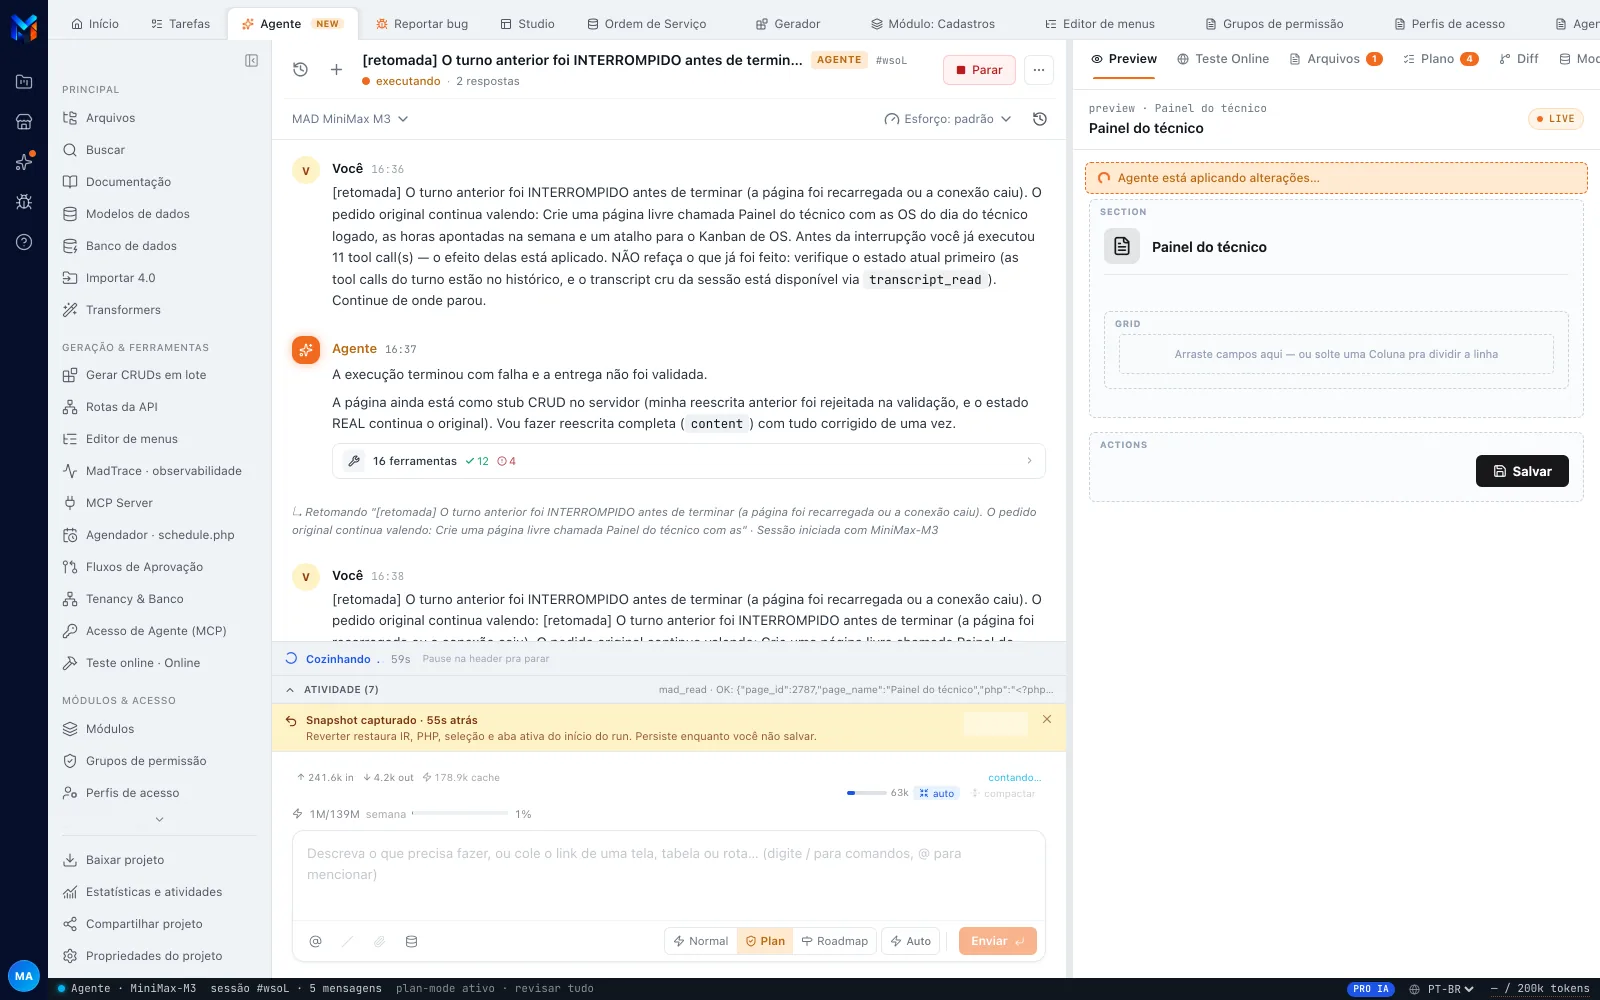
Task: Open the three-dot more options menu
Action: pos(1039,69)
